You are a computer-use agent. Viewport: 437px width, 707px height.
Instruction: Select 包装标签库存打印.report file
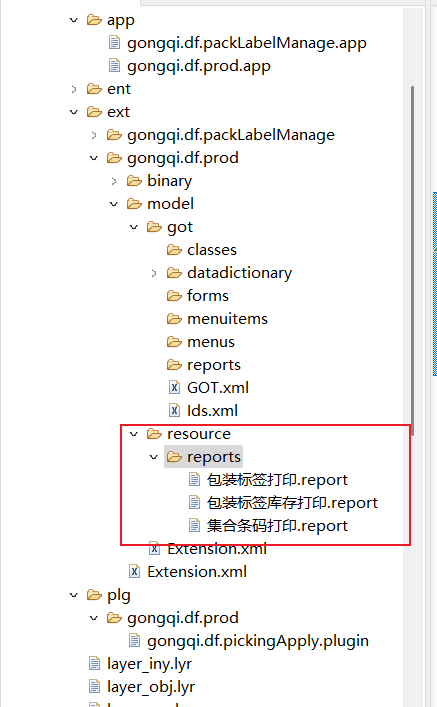click(292, 502)
